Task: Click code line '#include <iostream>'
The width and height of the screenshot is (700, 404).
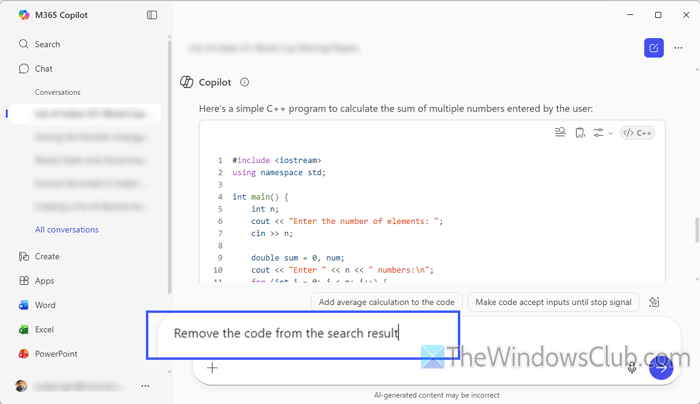Action: point(276,160)
